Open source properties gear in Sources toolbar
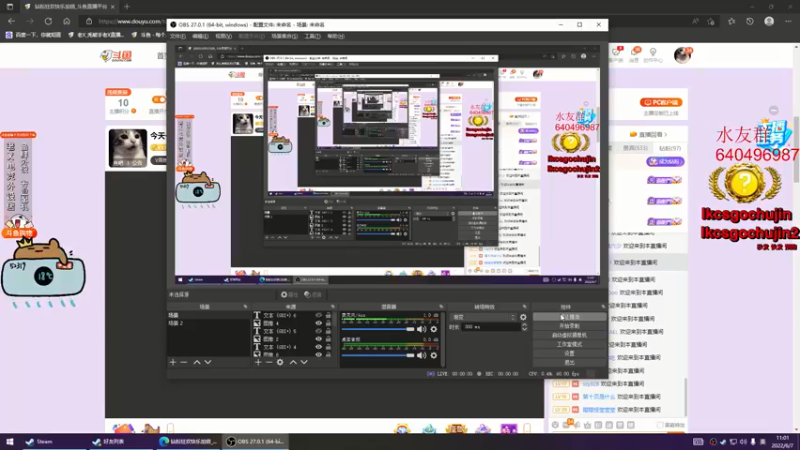This screenshot has width=800, height=450. [280, 362]
